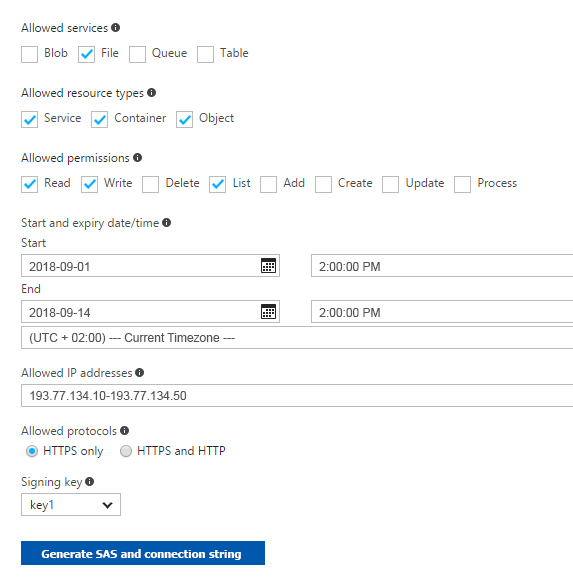Image resolution: width=573 pixels, height=579 pixels.
Task: Select HTTPS and HTTP protocol option
Action: 126,451
